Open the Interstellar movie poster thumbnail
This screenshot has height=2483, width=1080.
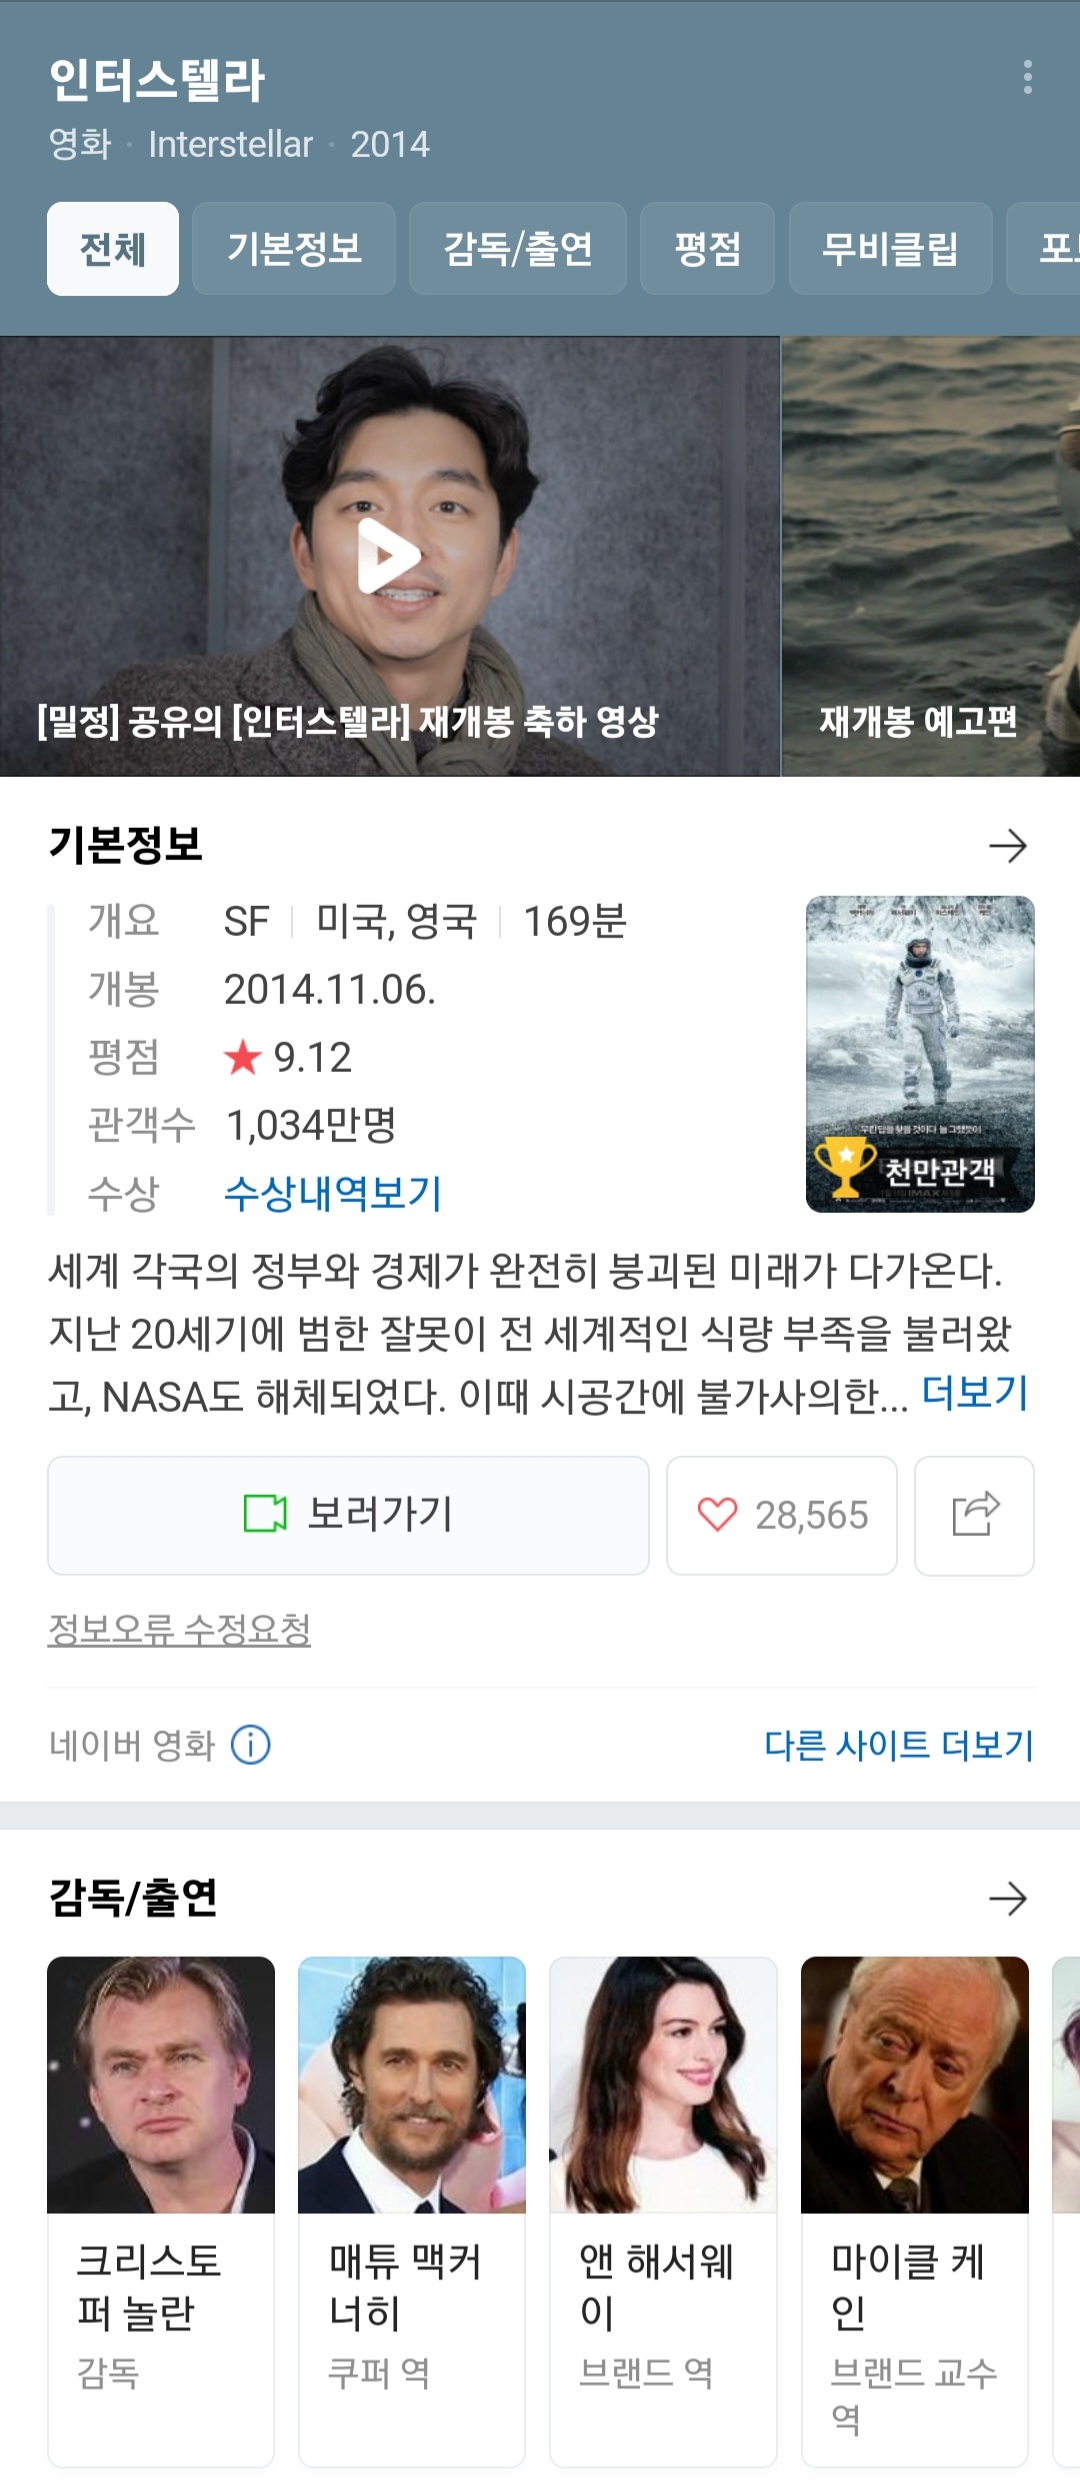tap(920, 1054)
